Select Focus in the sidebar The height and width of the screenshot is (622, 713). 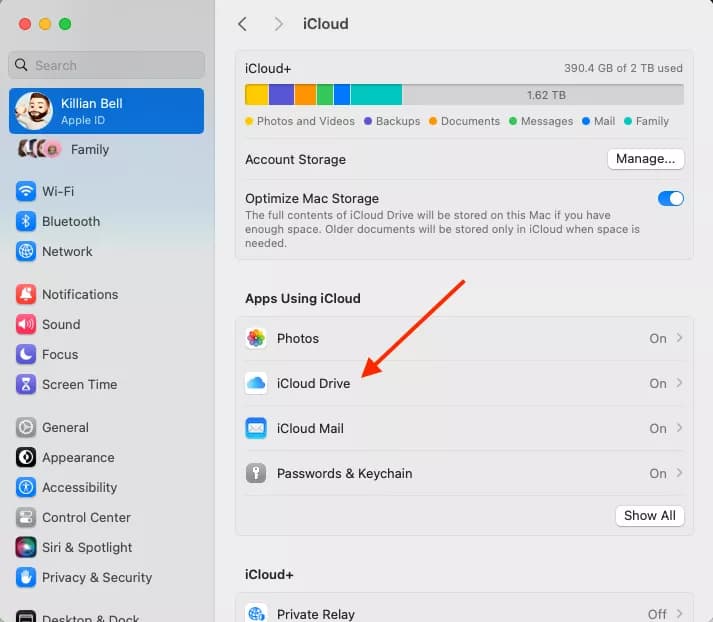click(x=106, y=354)
